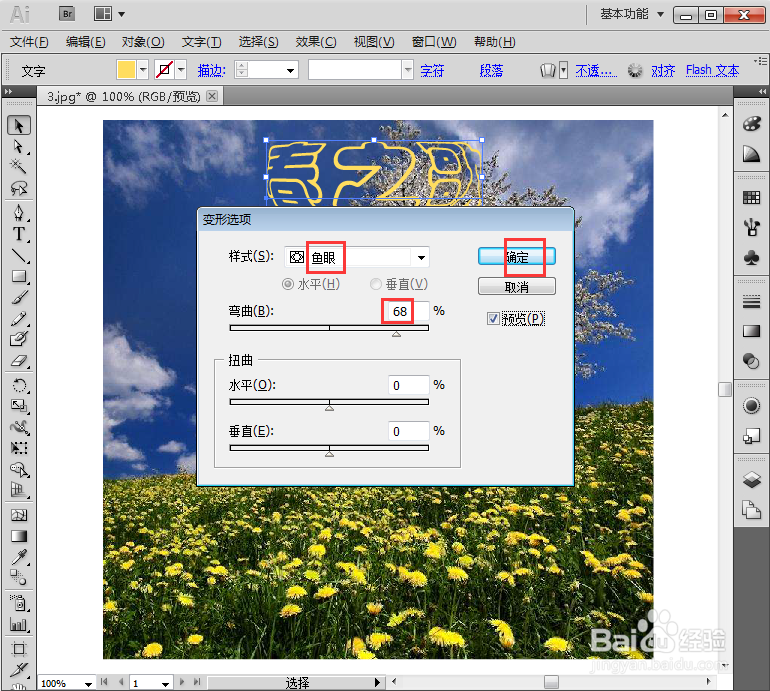Open the Style (样式) dropdown arrow
The height and width of the screenshot is (691, 770).
(x=421, y=257)
